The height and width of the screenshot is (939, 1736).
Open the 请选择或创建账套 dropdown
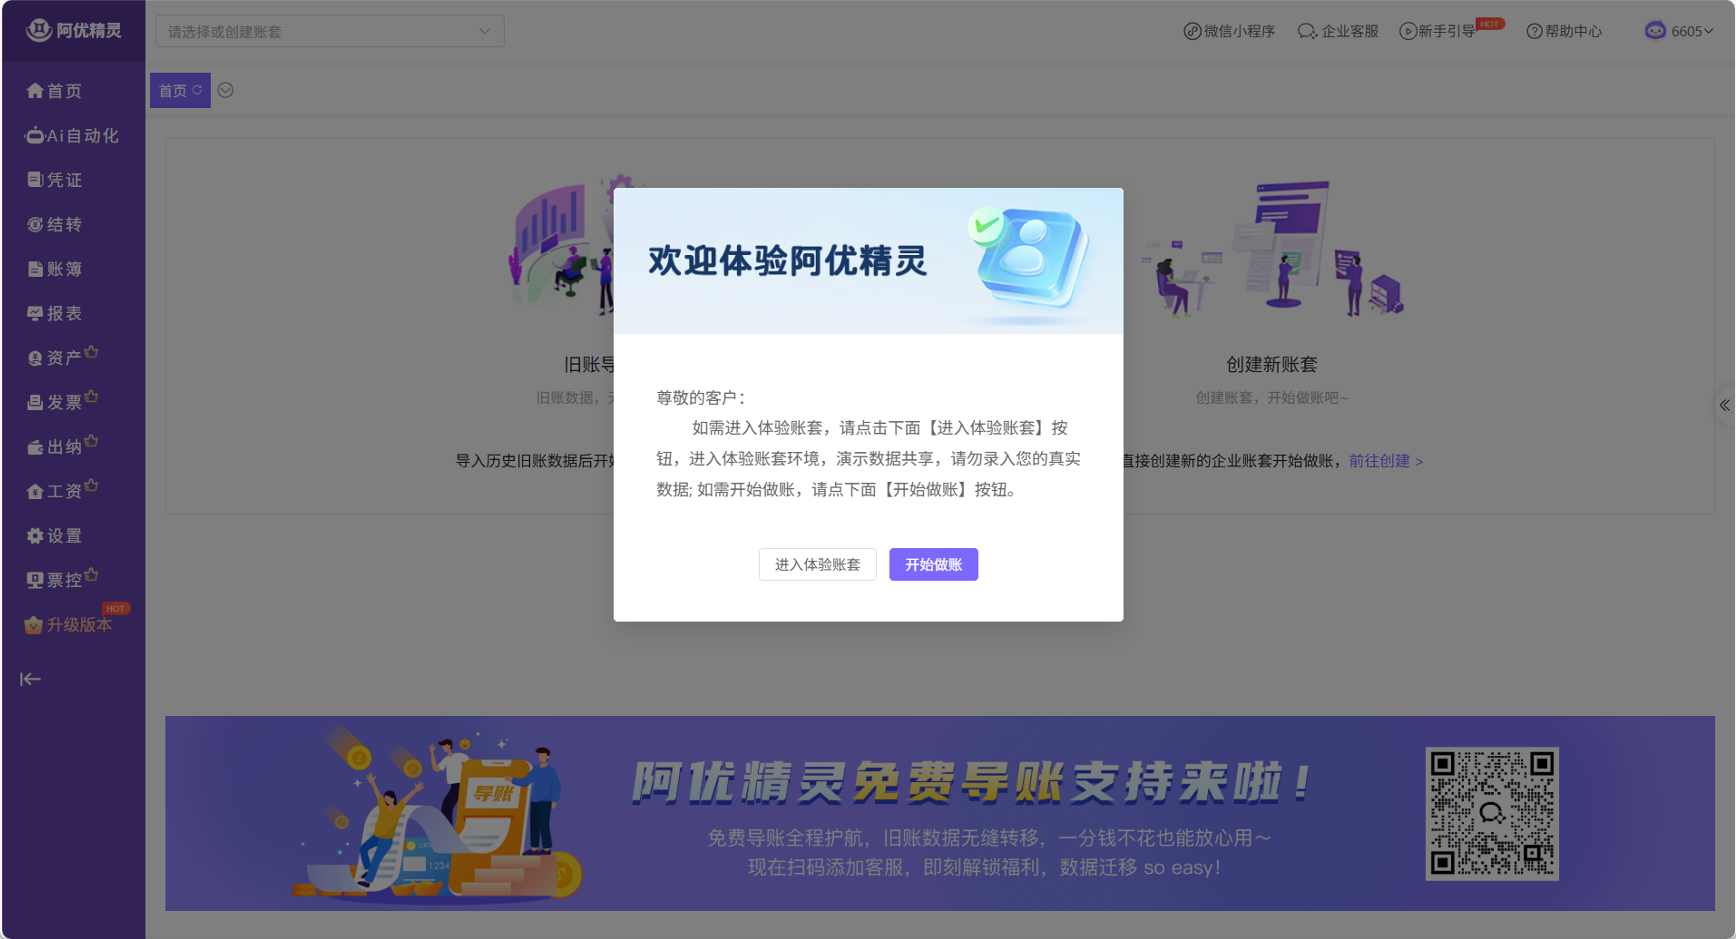329,31
